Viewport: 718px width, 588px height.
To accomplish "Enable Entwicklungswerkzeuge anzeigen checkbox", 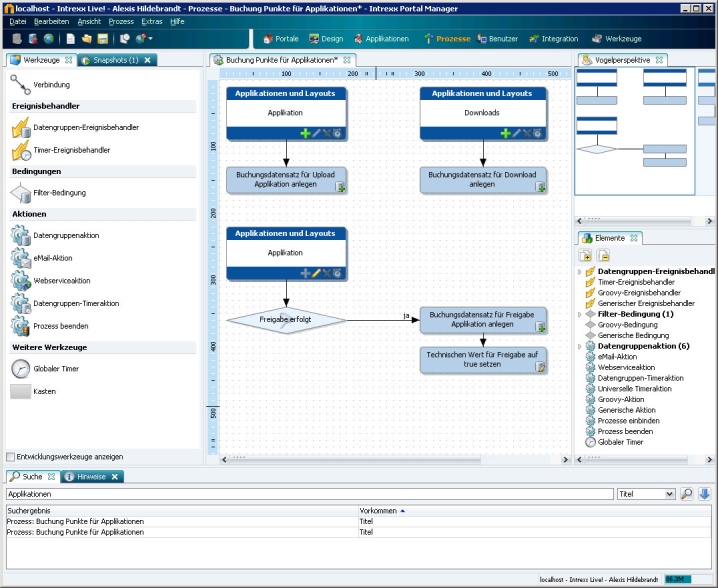I will (11, 457).
